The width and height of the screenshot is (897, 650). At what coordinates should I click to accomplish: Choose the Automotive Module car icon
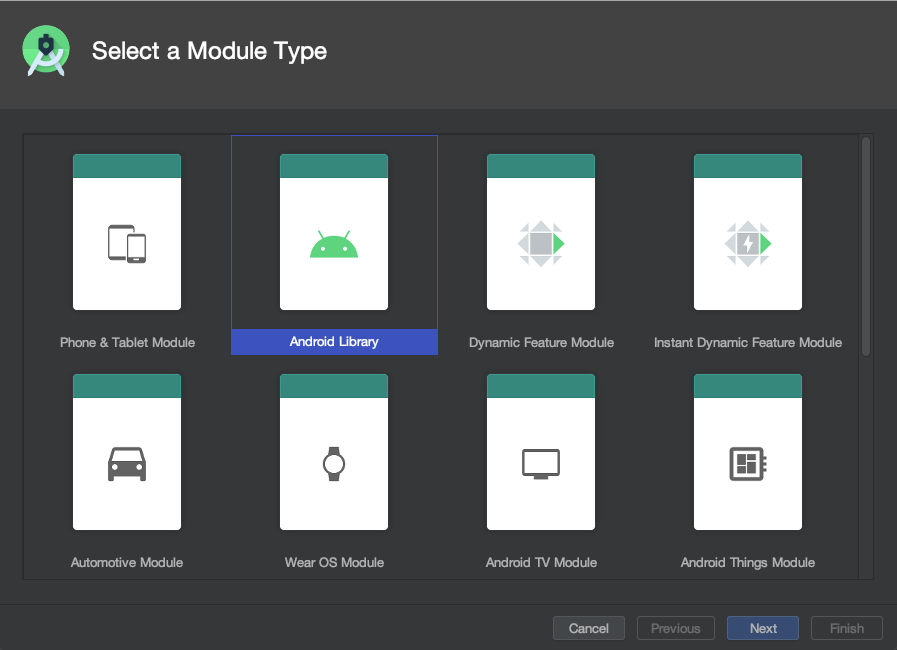[127, 464]
